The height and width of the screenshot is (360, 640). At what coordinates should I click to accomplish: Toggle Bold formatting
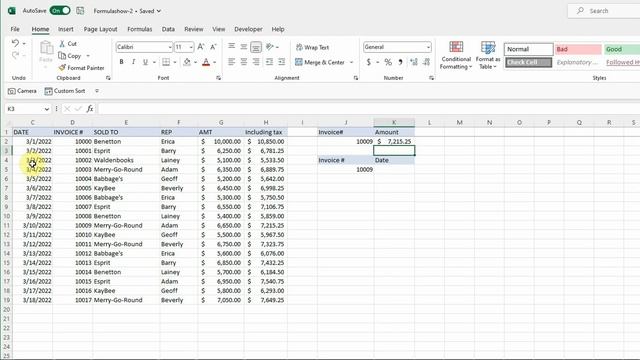121,62
